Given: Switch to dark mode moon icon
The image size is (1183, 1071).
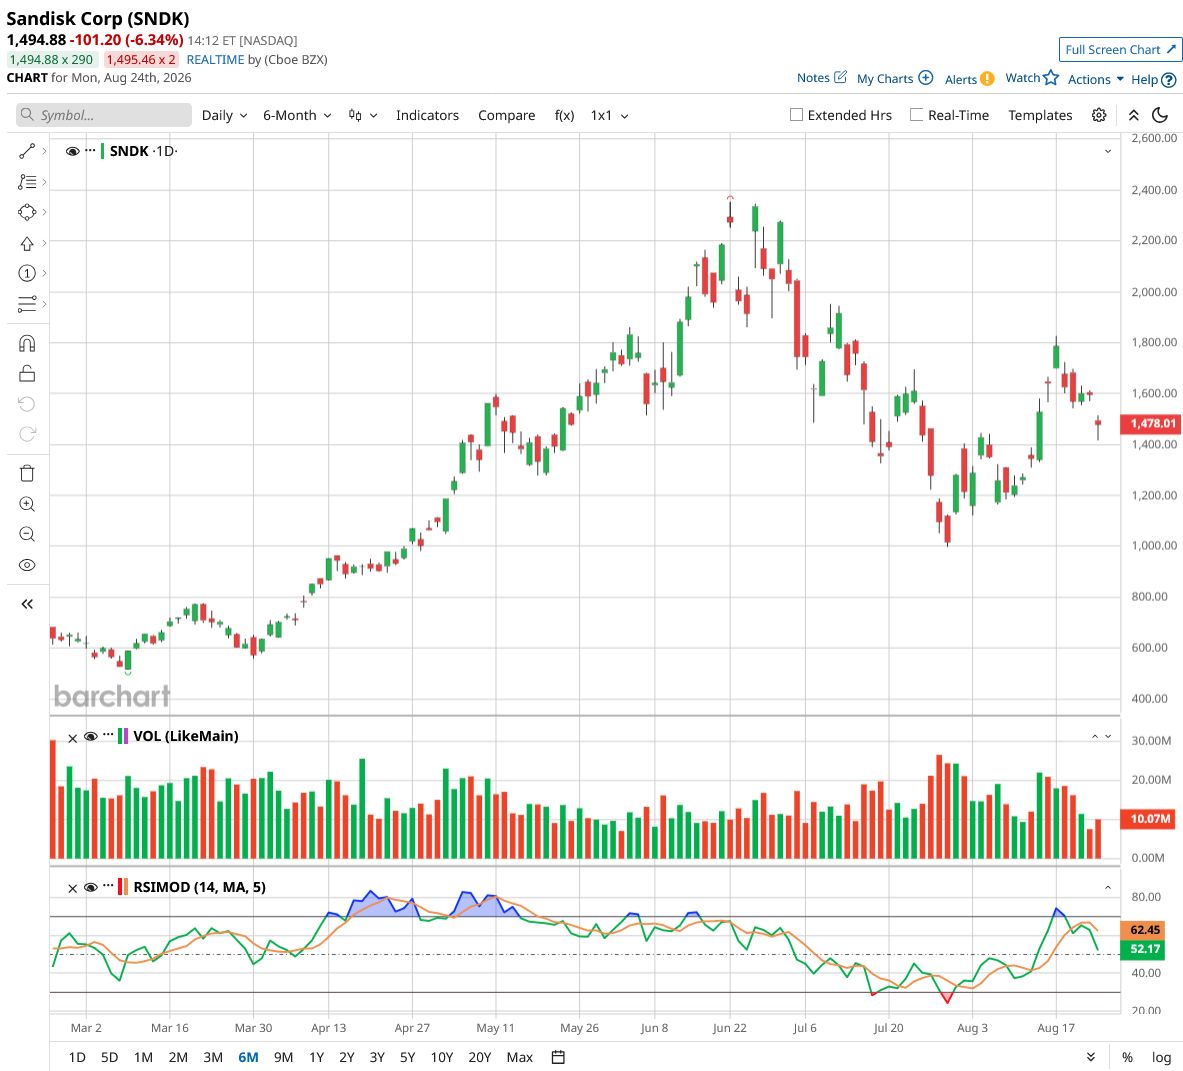Looking at the screenshot, I should 1160,115.
